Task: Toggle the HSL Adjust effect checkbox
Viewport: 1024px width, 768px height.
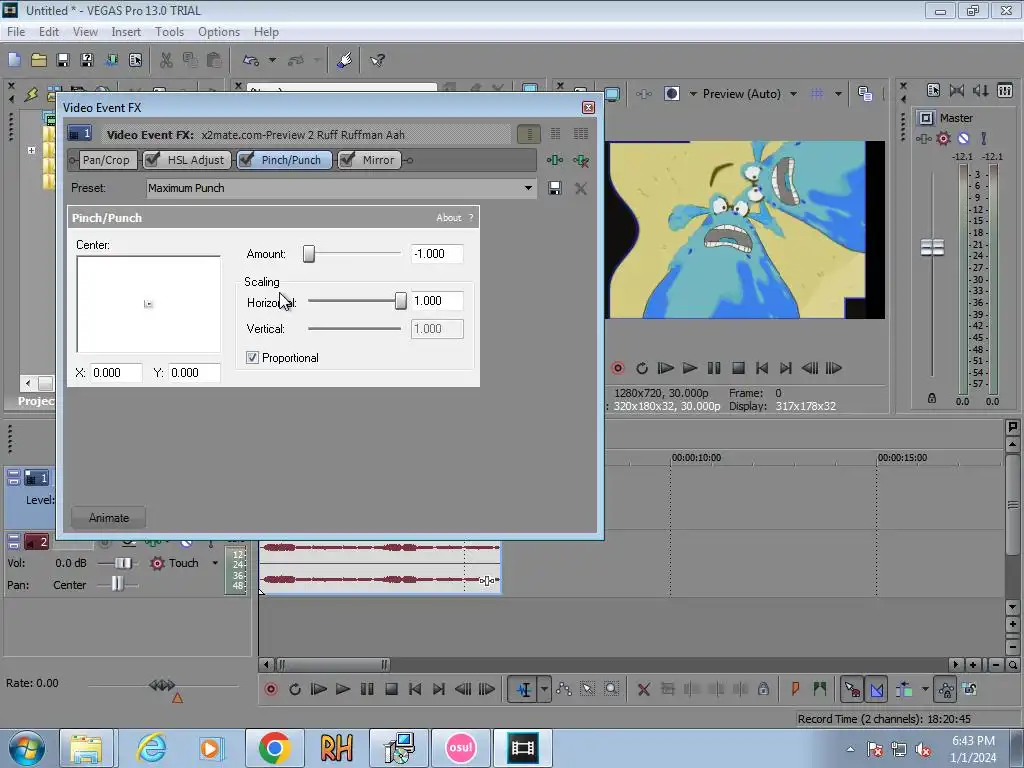Action: click(x=152, y=160)
